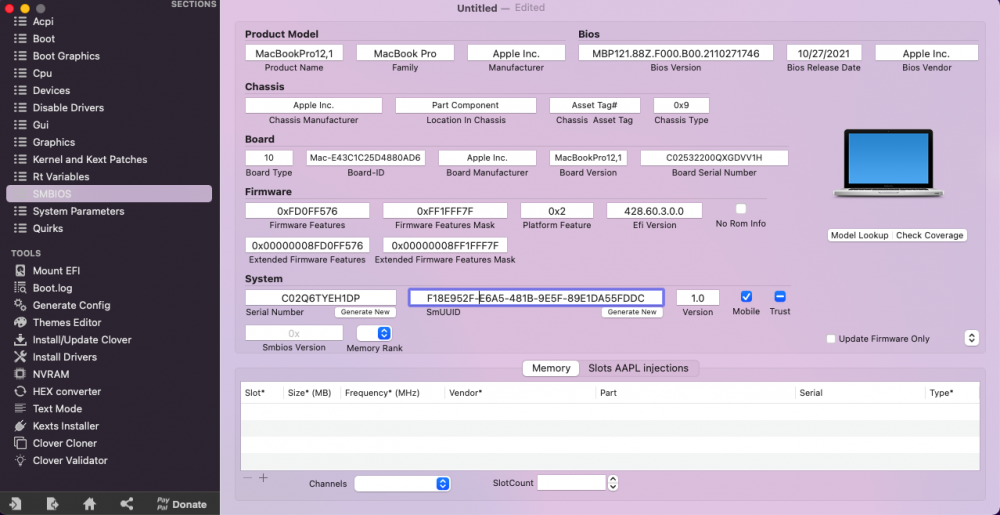Click the export config icon in bottom bar
The image size is (1000, 515).
(52, 504)
